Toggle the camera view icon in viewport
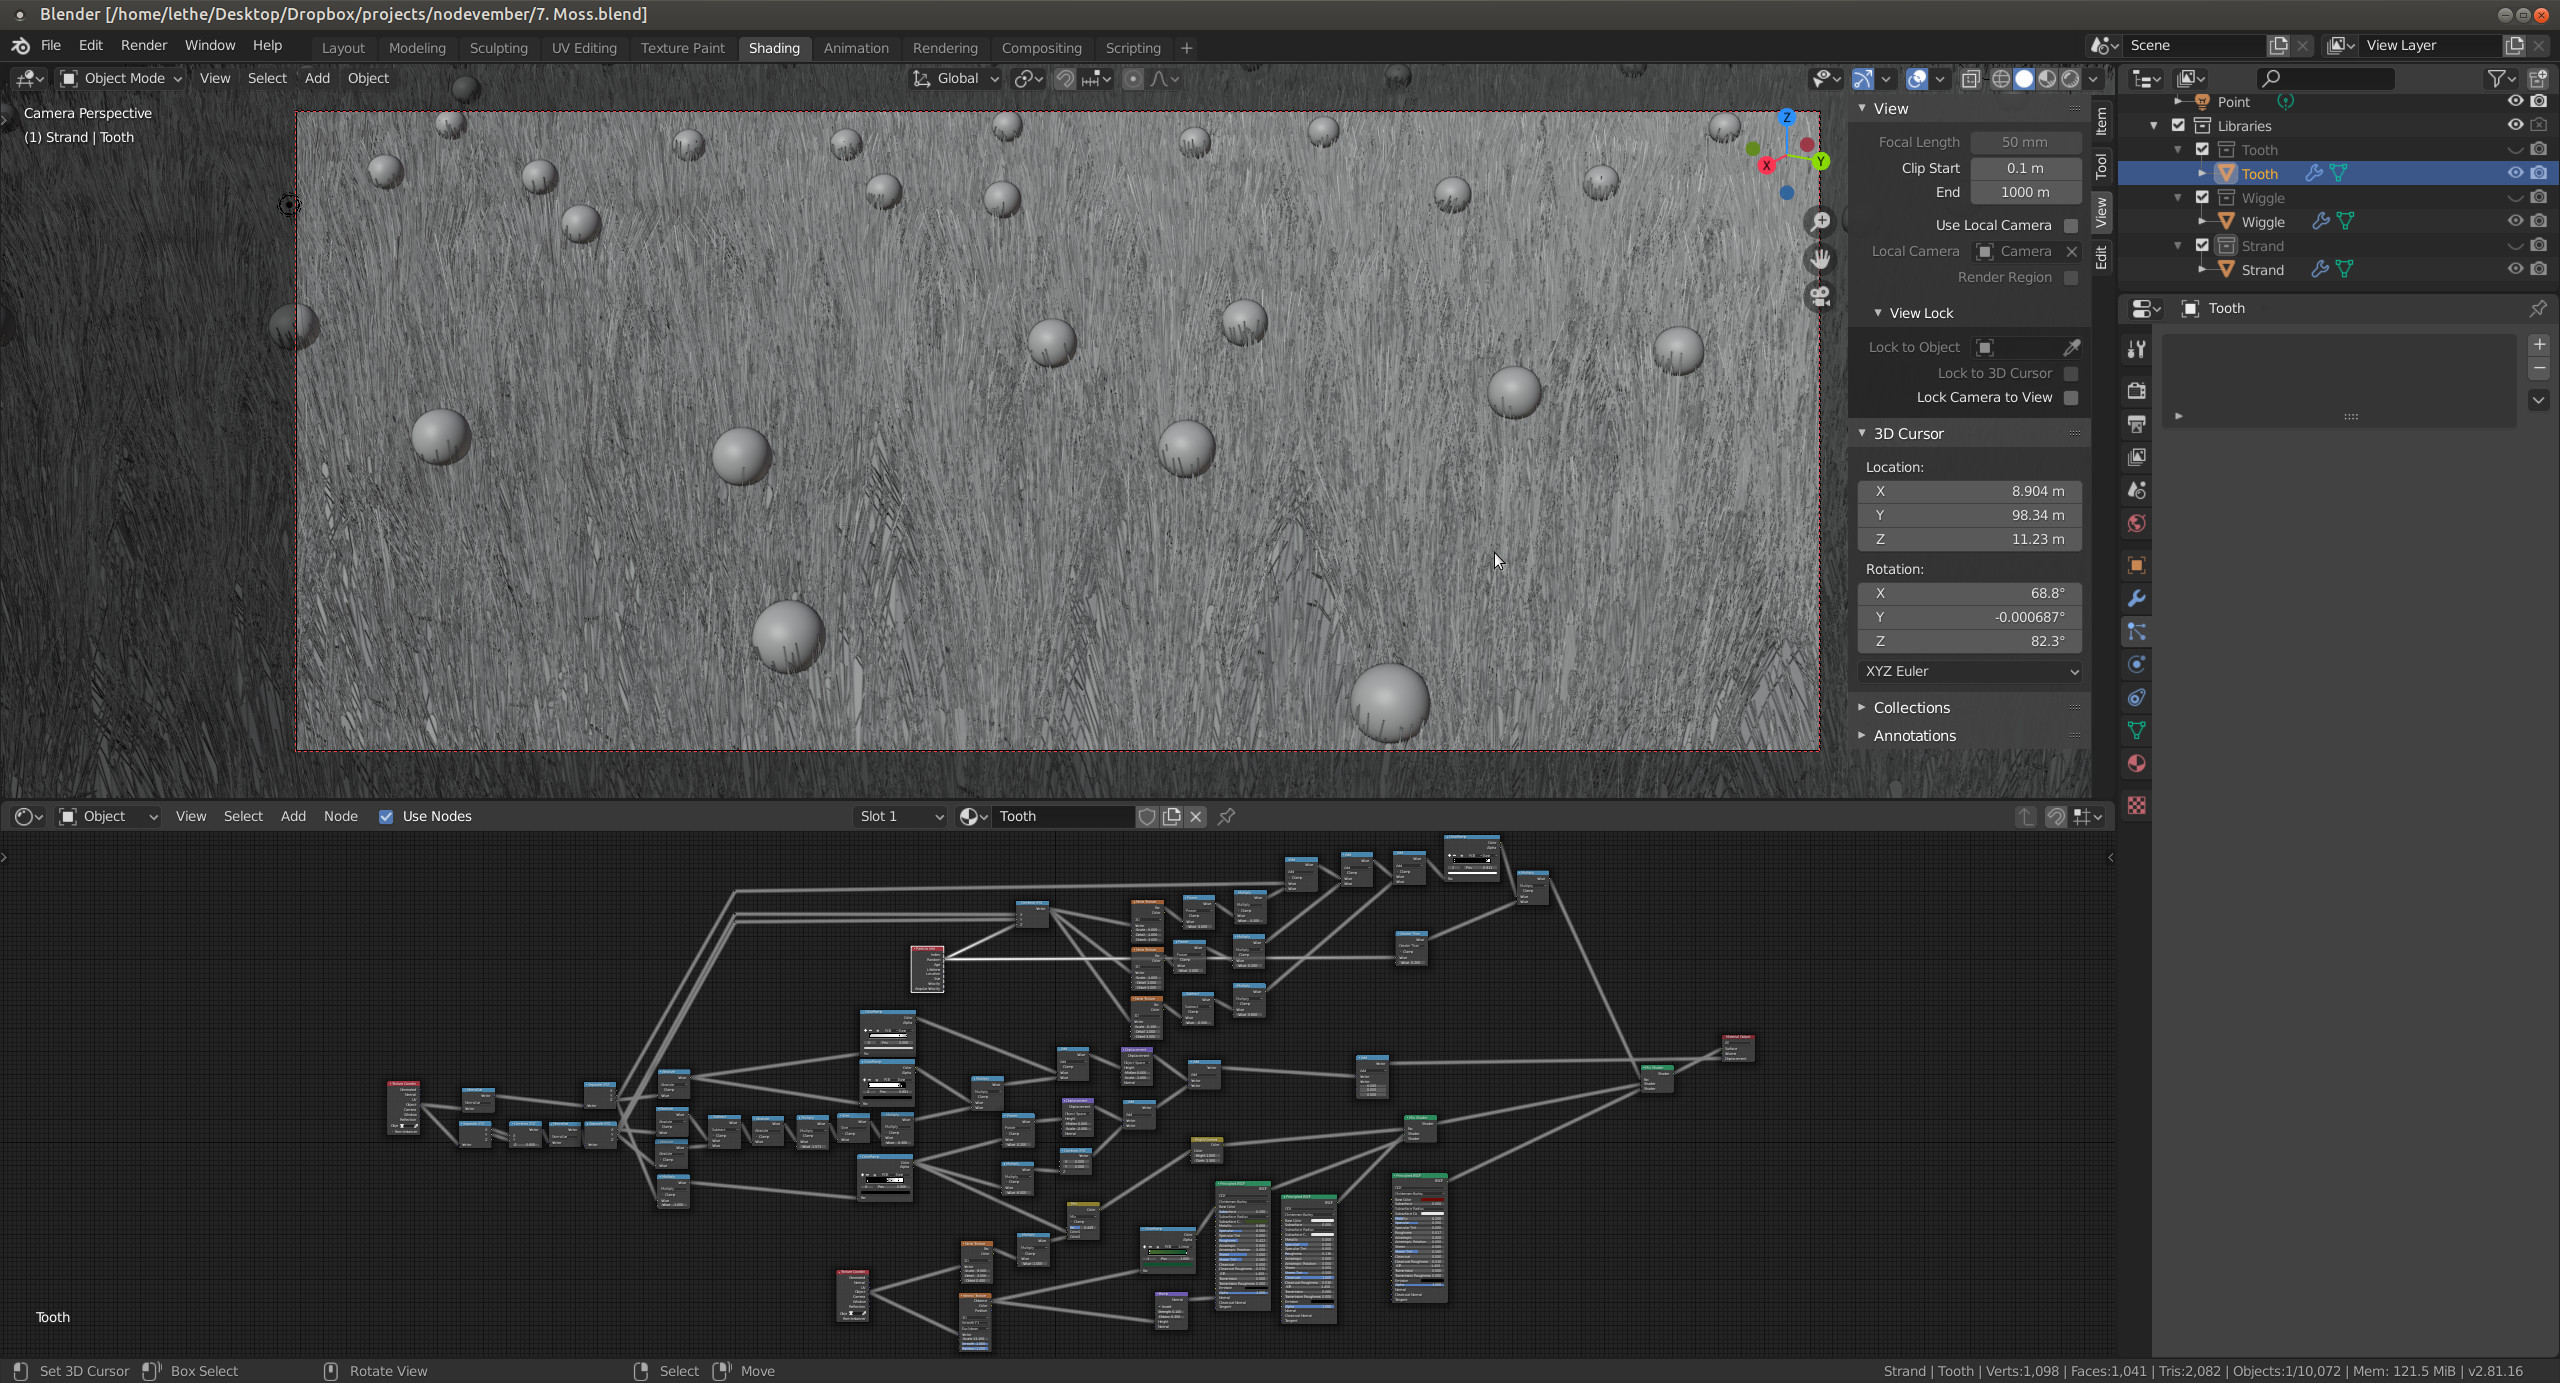This screenshot has height=1383, width=2560. (1821, 296)
